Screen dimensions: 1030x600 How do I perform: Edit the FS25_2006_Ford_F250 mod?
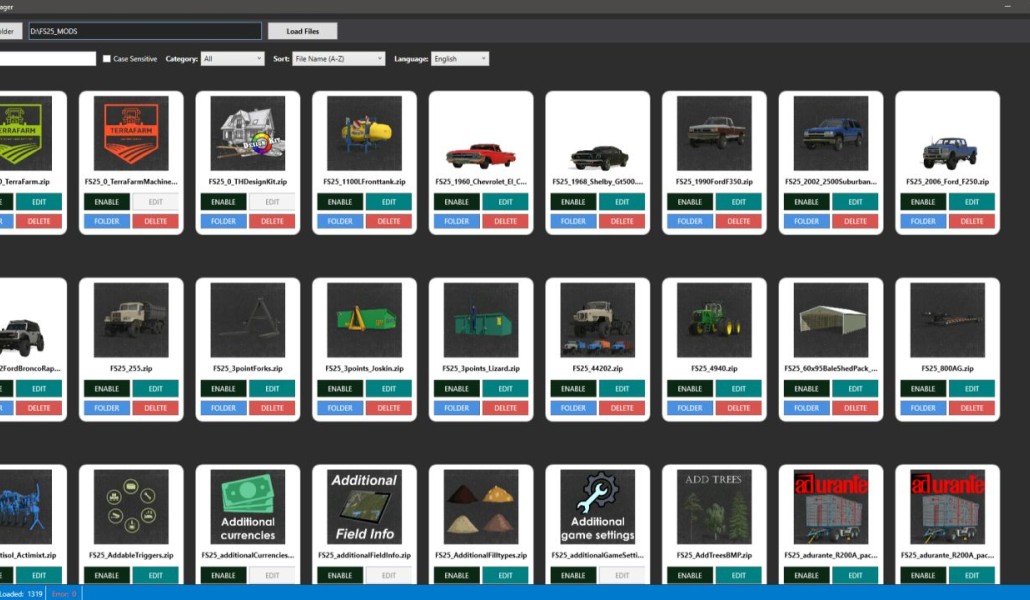point(972,202)
